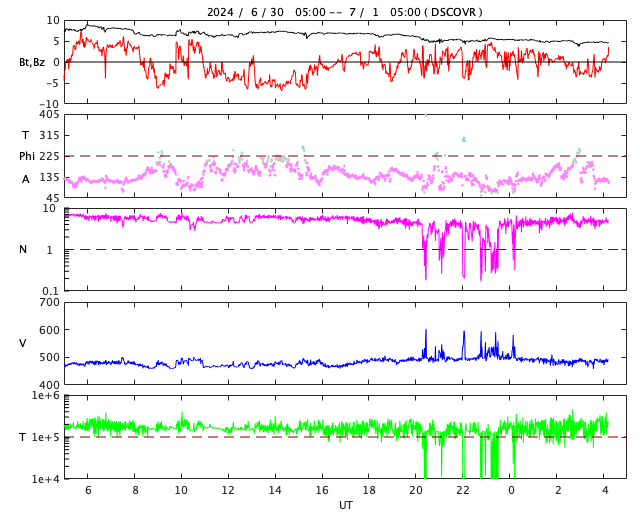Click the 6 UT hour tick label

88,490
